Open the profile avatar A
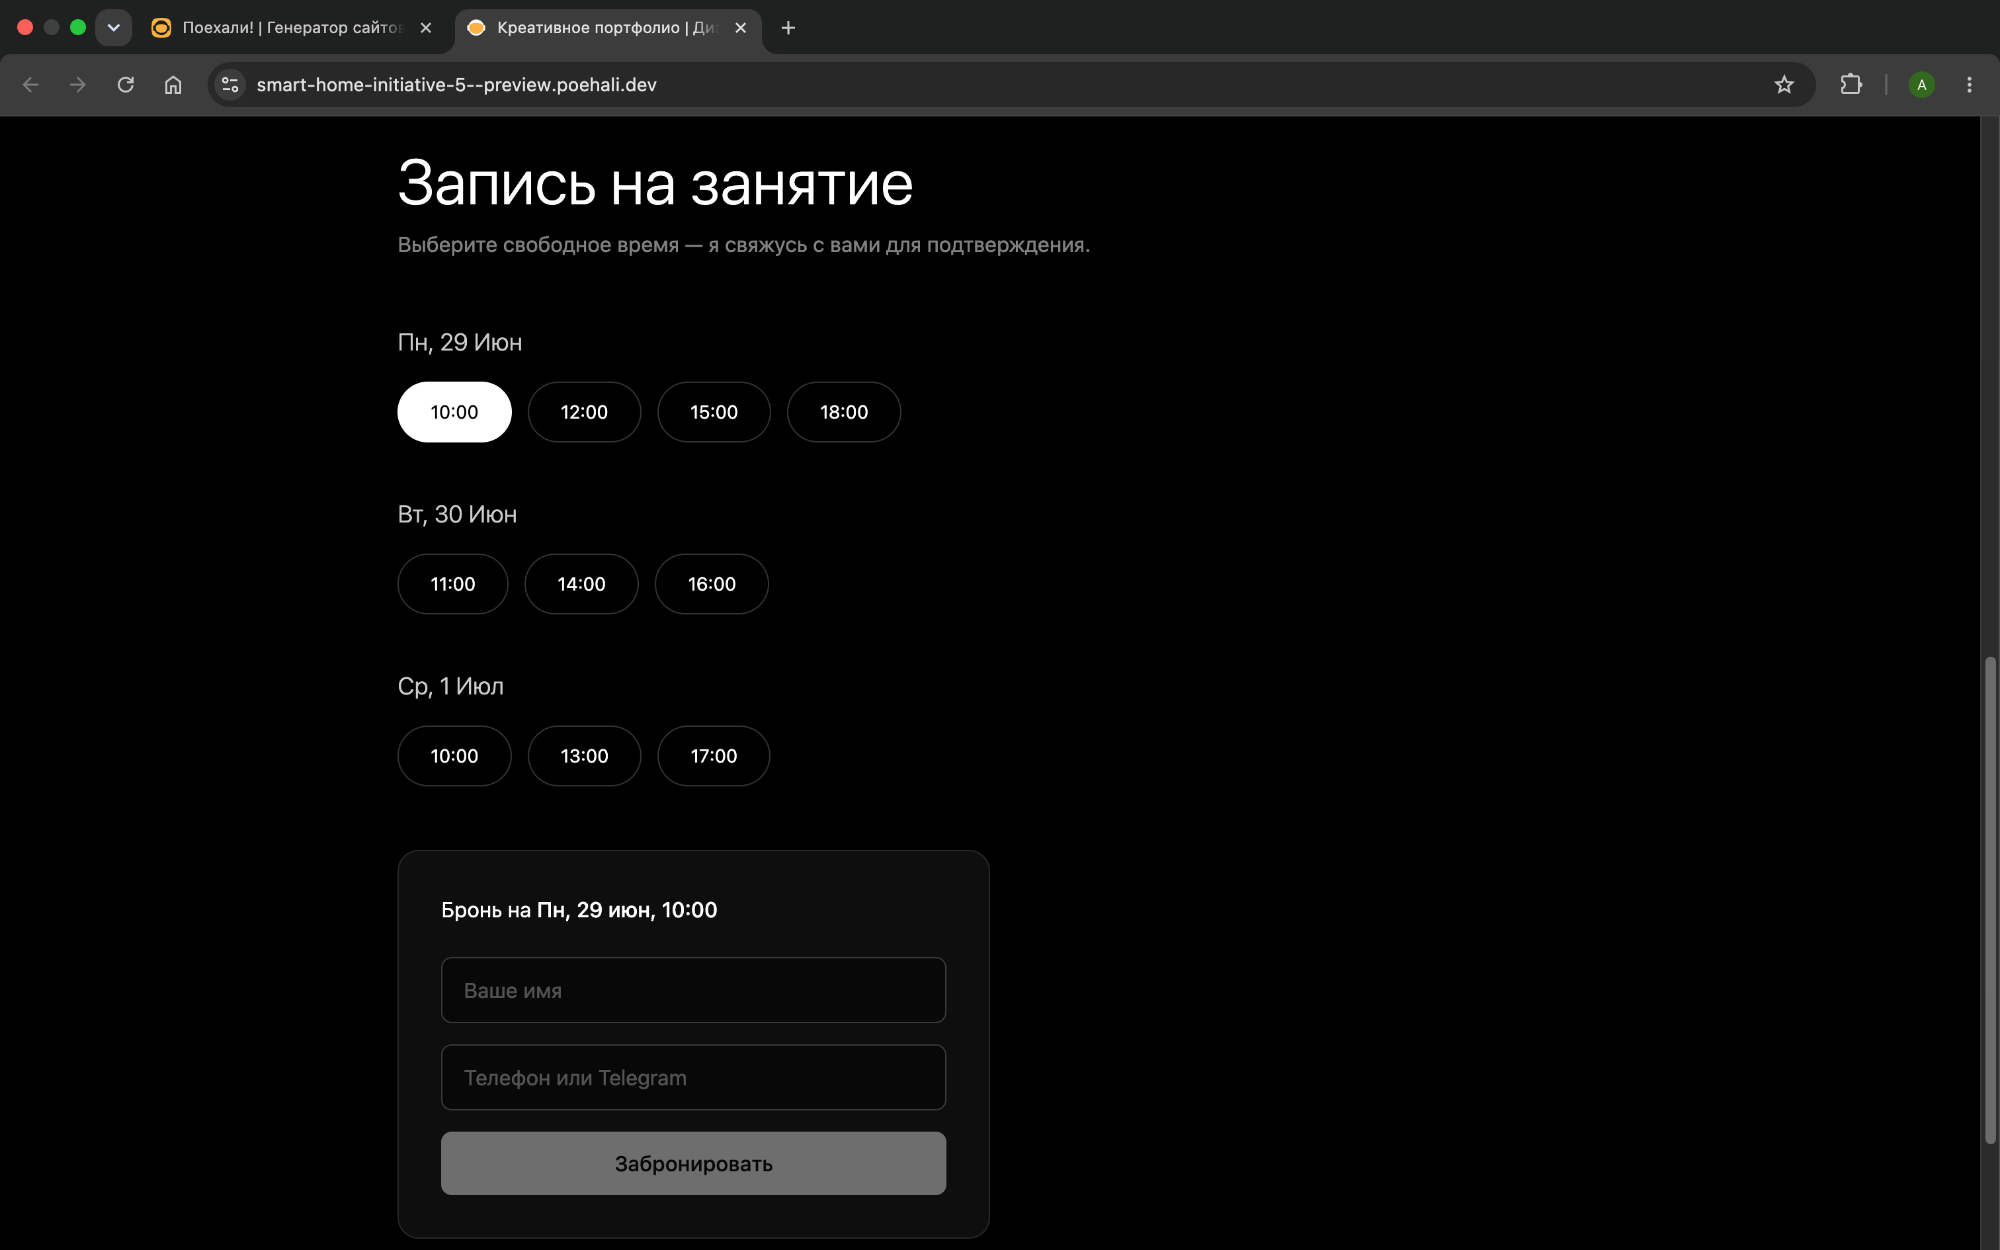 pos(1921,85)
